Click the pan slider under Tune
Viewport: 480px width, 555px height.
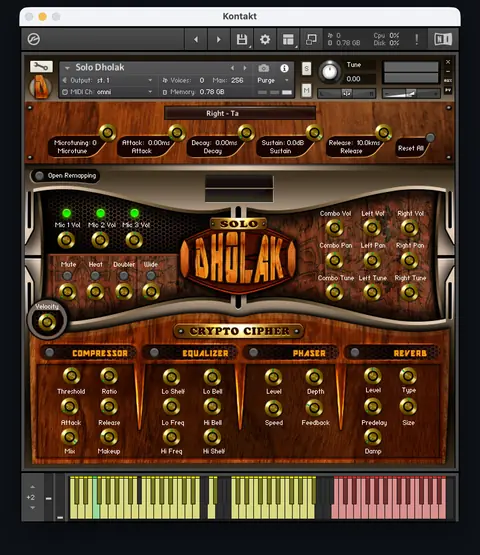pos(347,93)
